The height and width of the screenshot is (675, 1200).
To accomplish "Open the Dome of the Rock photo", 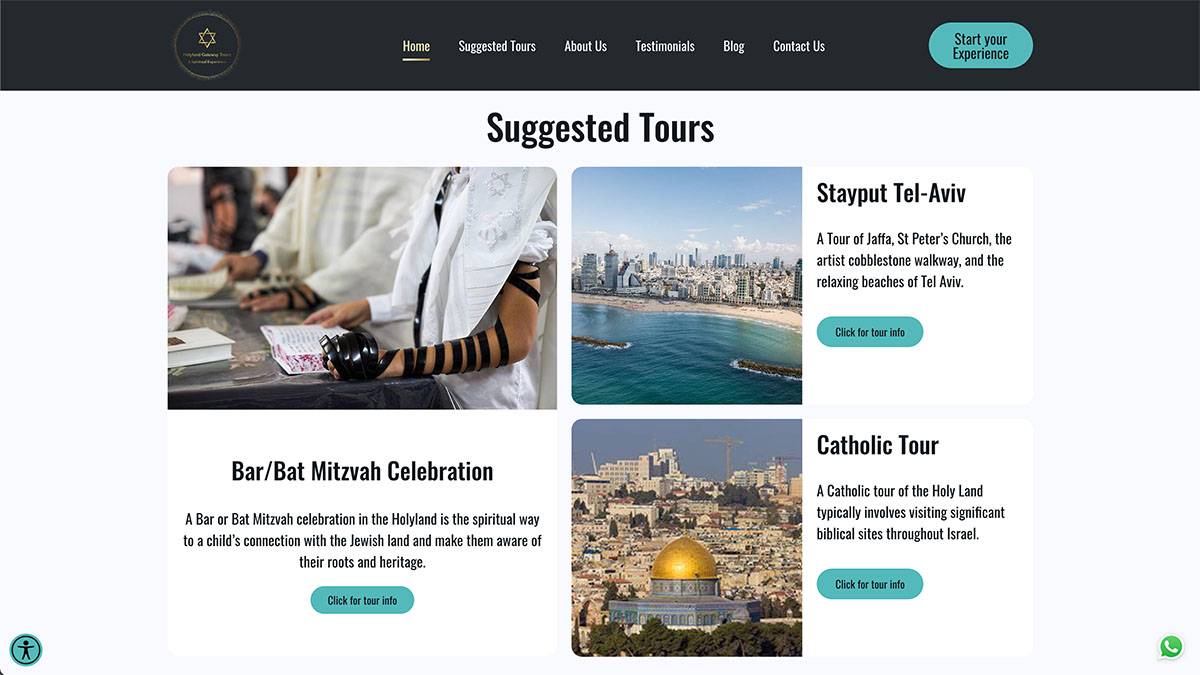I will 687,538.
